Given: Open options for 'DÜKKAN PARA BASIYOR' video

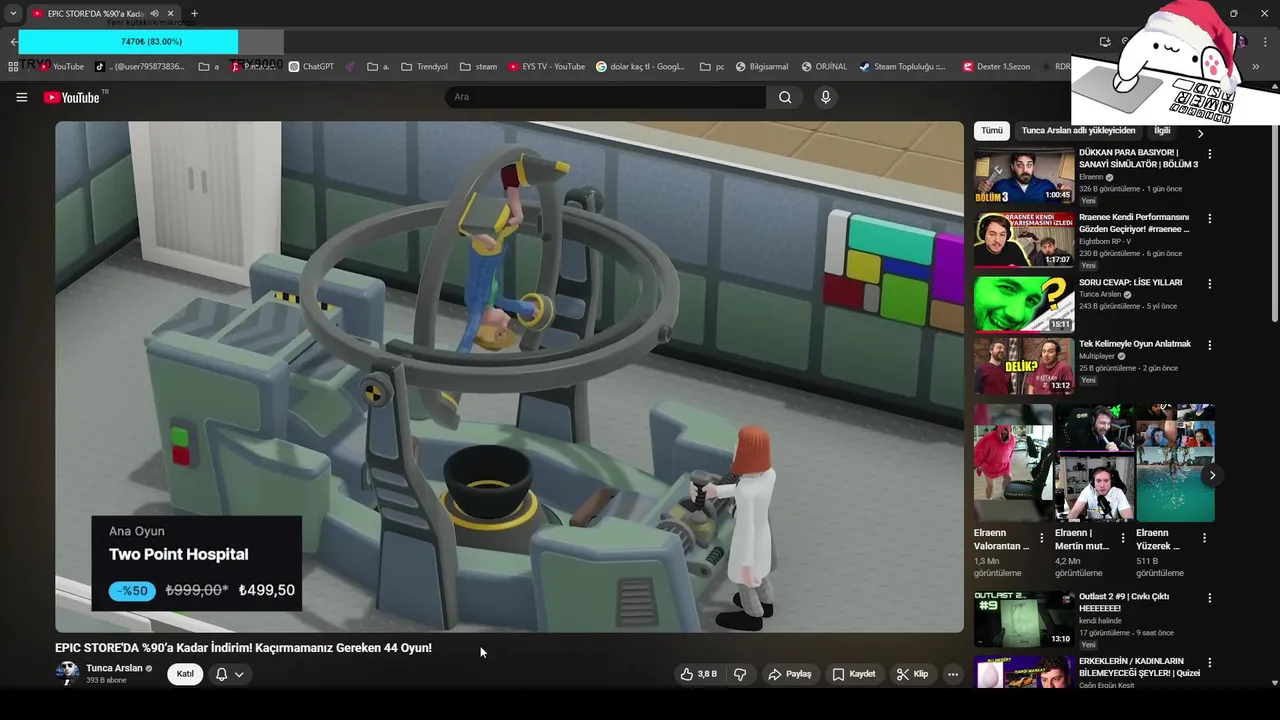Looking at the screenshot, I should pyautogui.click(x=1209, y=154).
